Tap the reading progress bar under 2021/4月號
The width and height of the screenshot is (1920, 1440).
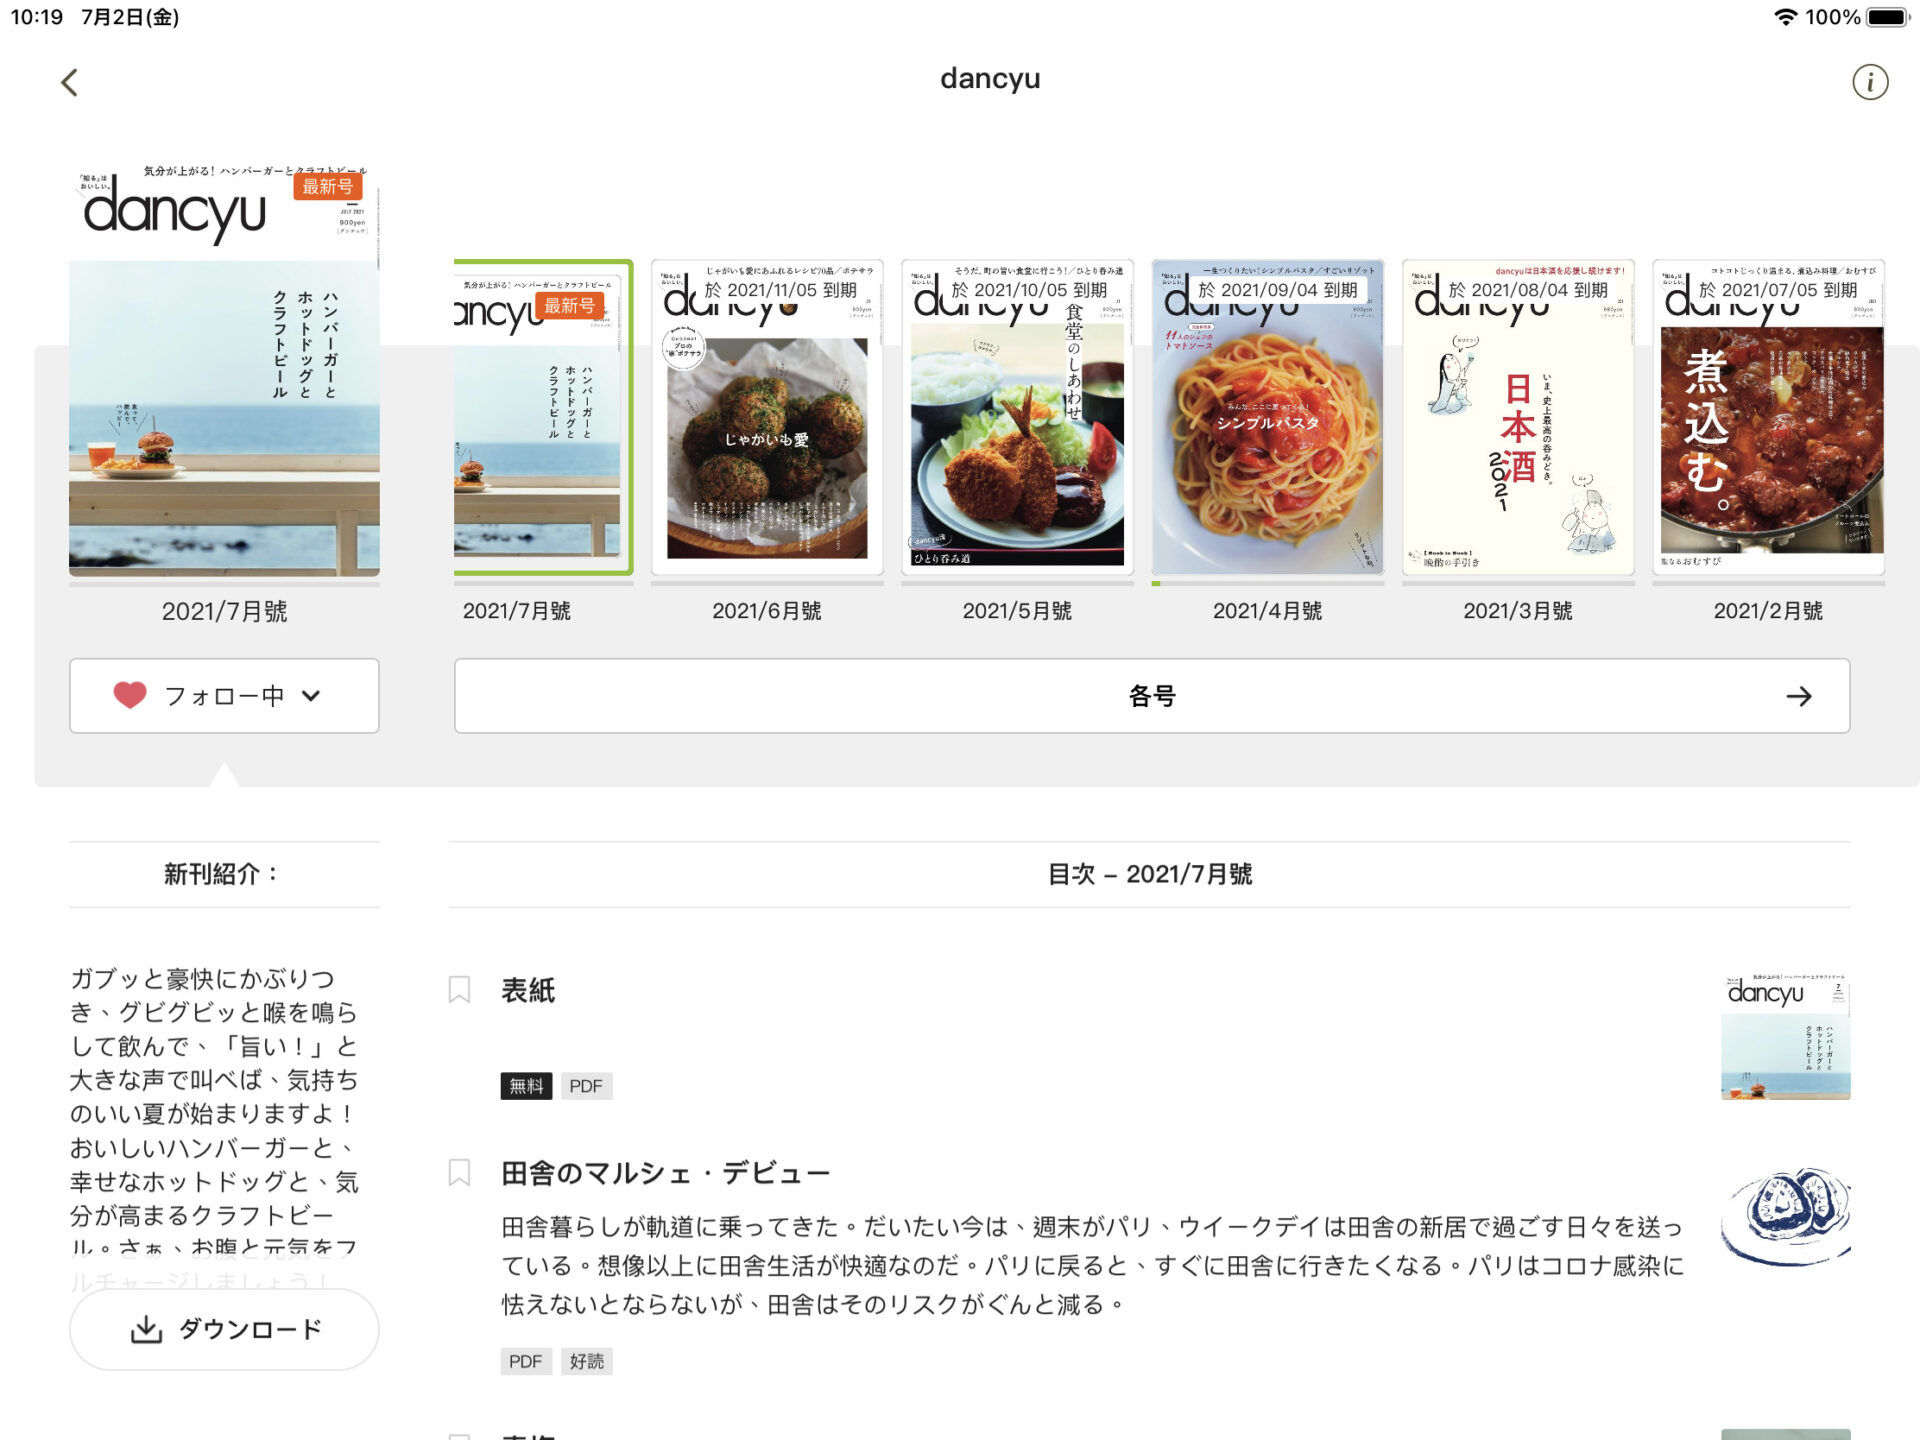coord(1267,583)
